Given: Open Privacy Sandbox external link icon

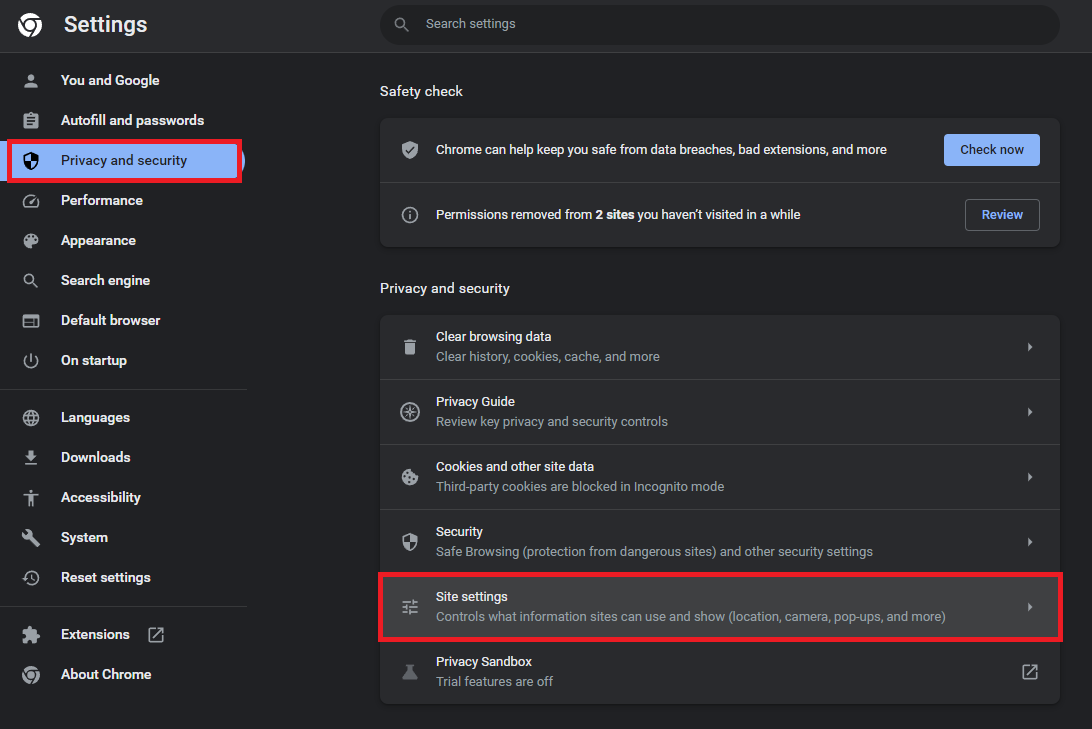Looking at the screenshot, I should (1029, 672).
